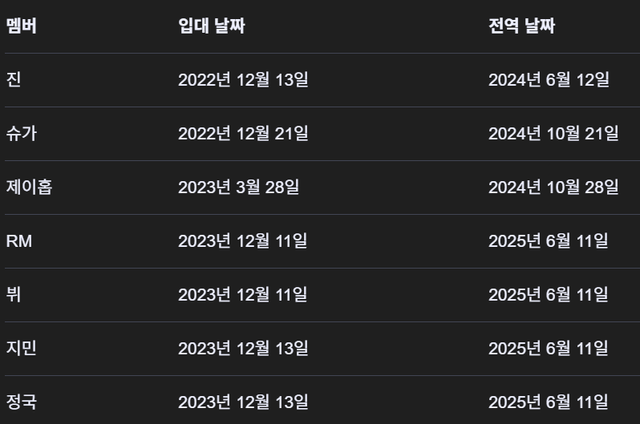Select the RM member name cell

tap(20, 241)
